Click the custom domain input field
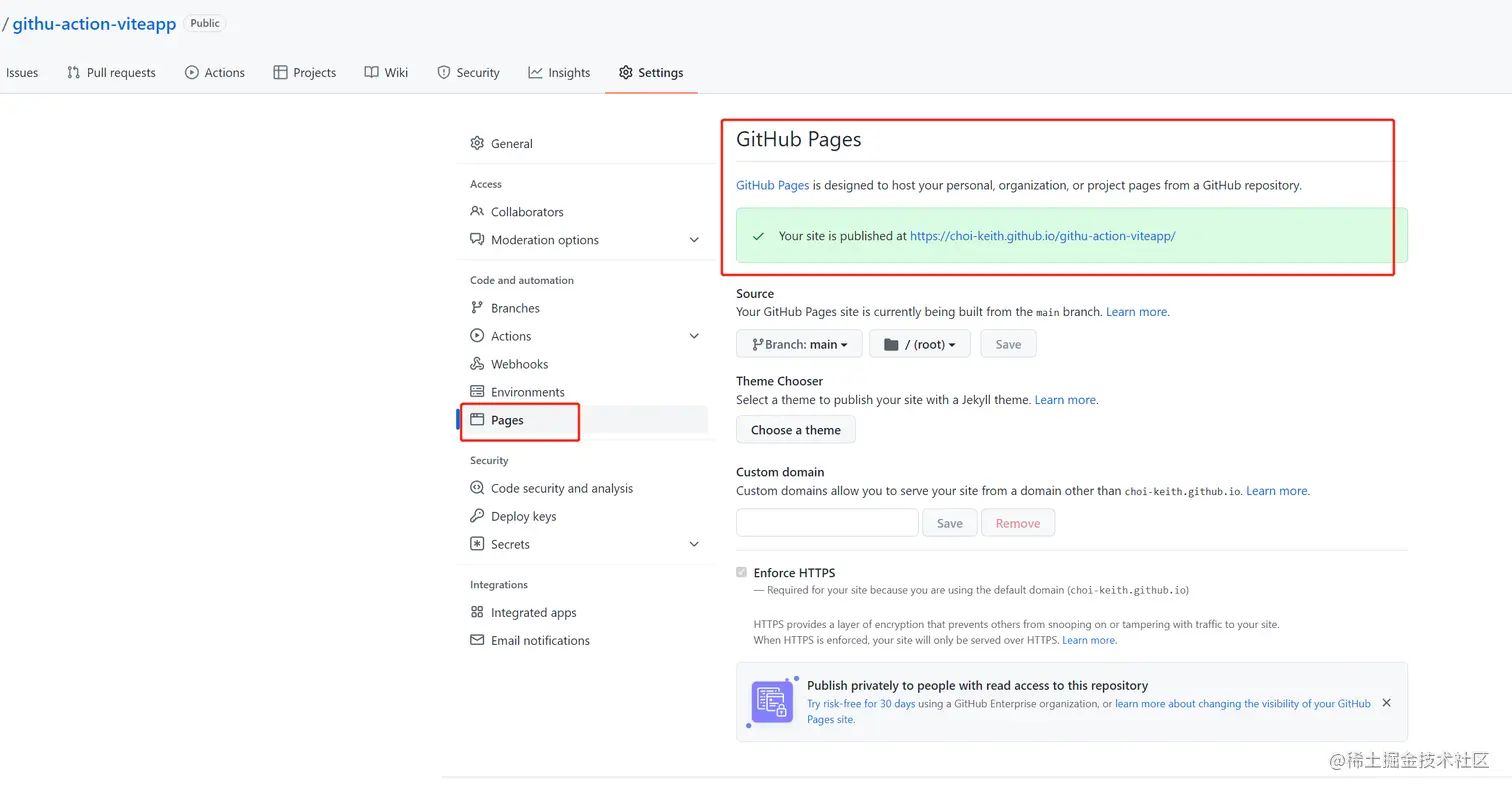 tap(827, 523)
